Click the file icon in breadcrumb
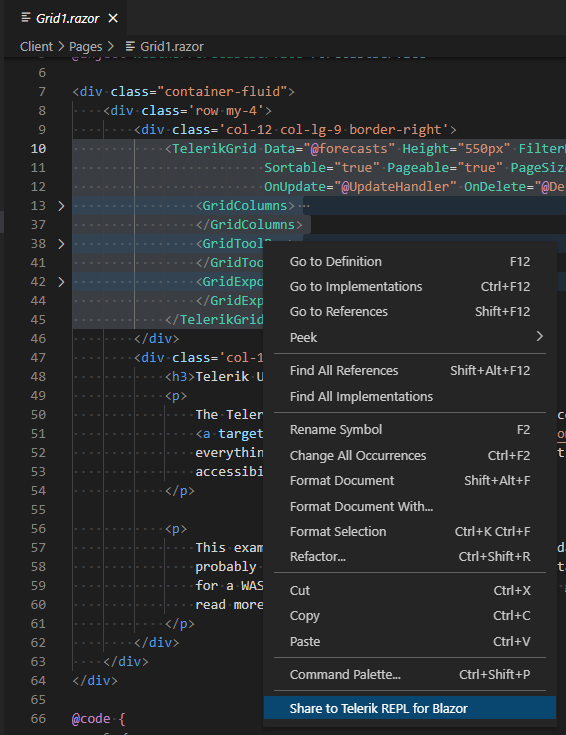The image size is (566, 735). coord(130,46)
